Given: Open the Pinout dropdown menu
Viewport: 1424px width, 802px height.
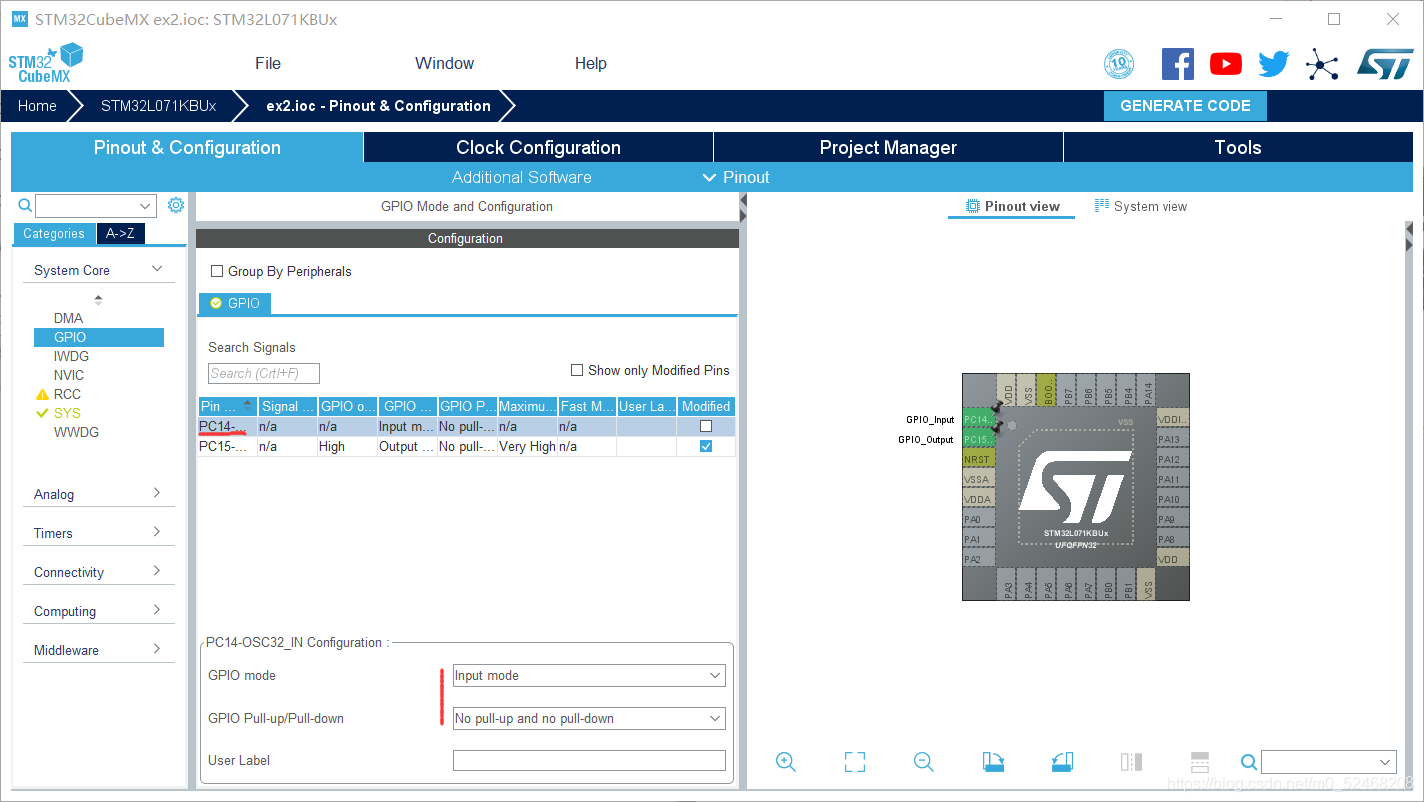Looking at the screenshot, I should coord(736,177).
